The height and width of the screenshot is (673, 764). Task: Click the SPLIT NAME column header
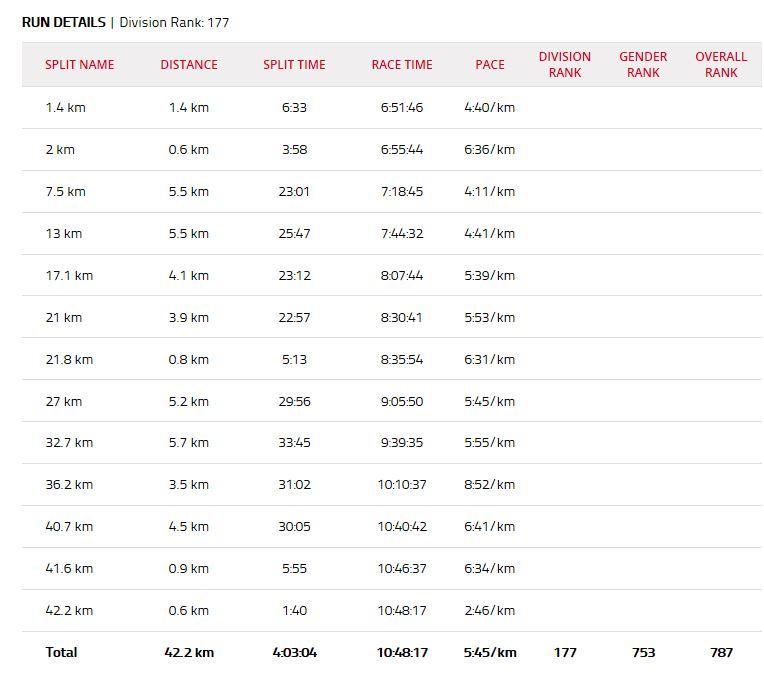(x=79, y=65)
